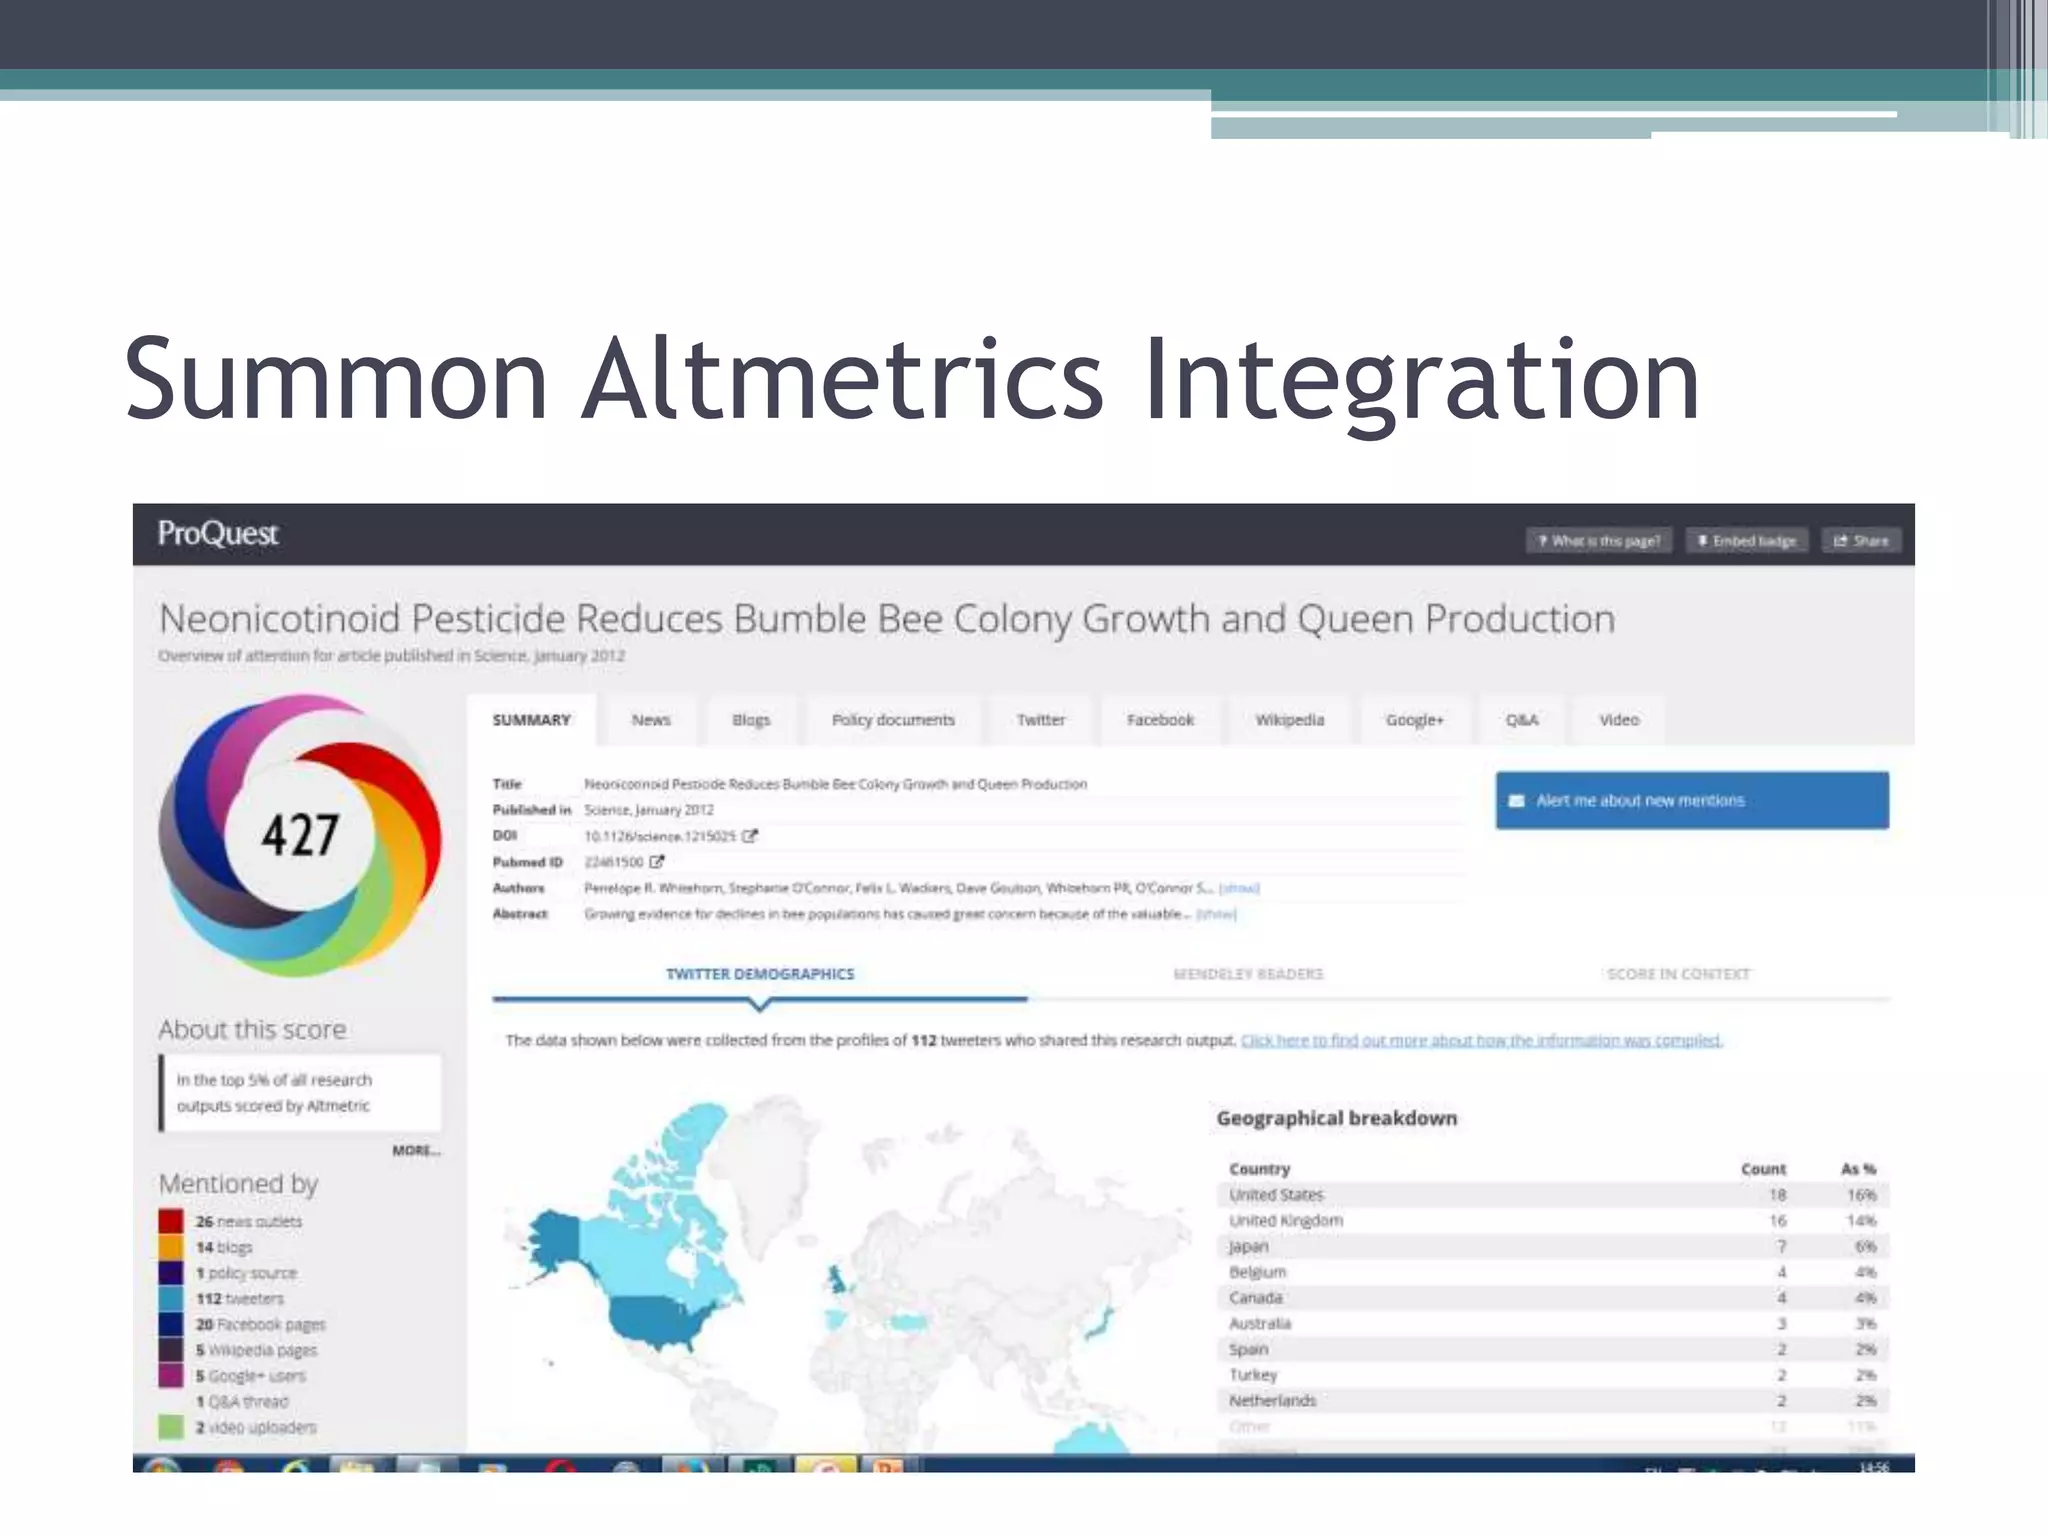
Task: Expand the abstract with [show]
Action: tap(1216, 914)
